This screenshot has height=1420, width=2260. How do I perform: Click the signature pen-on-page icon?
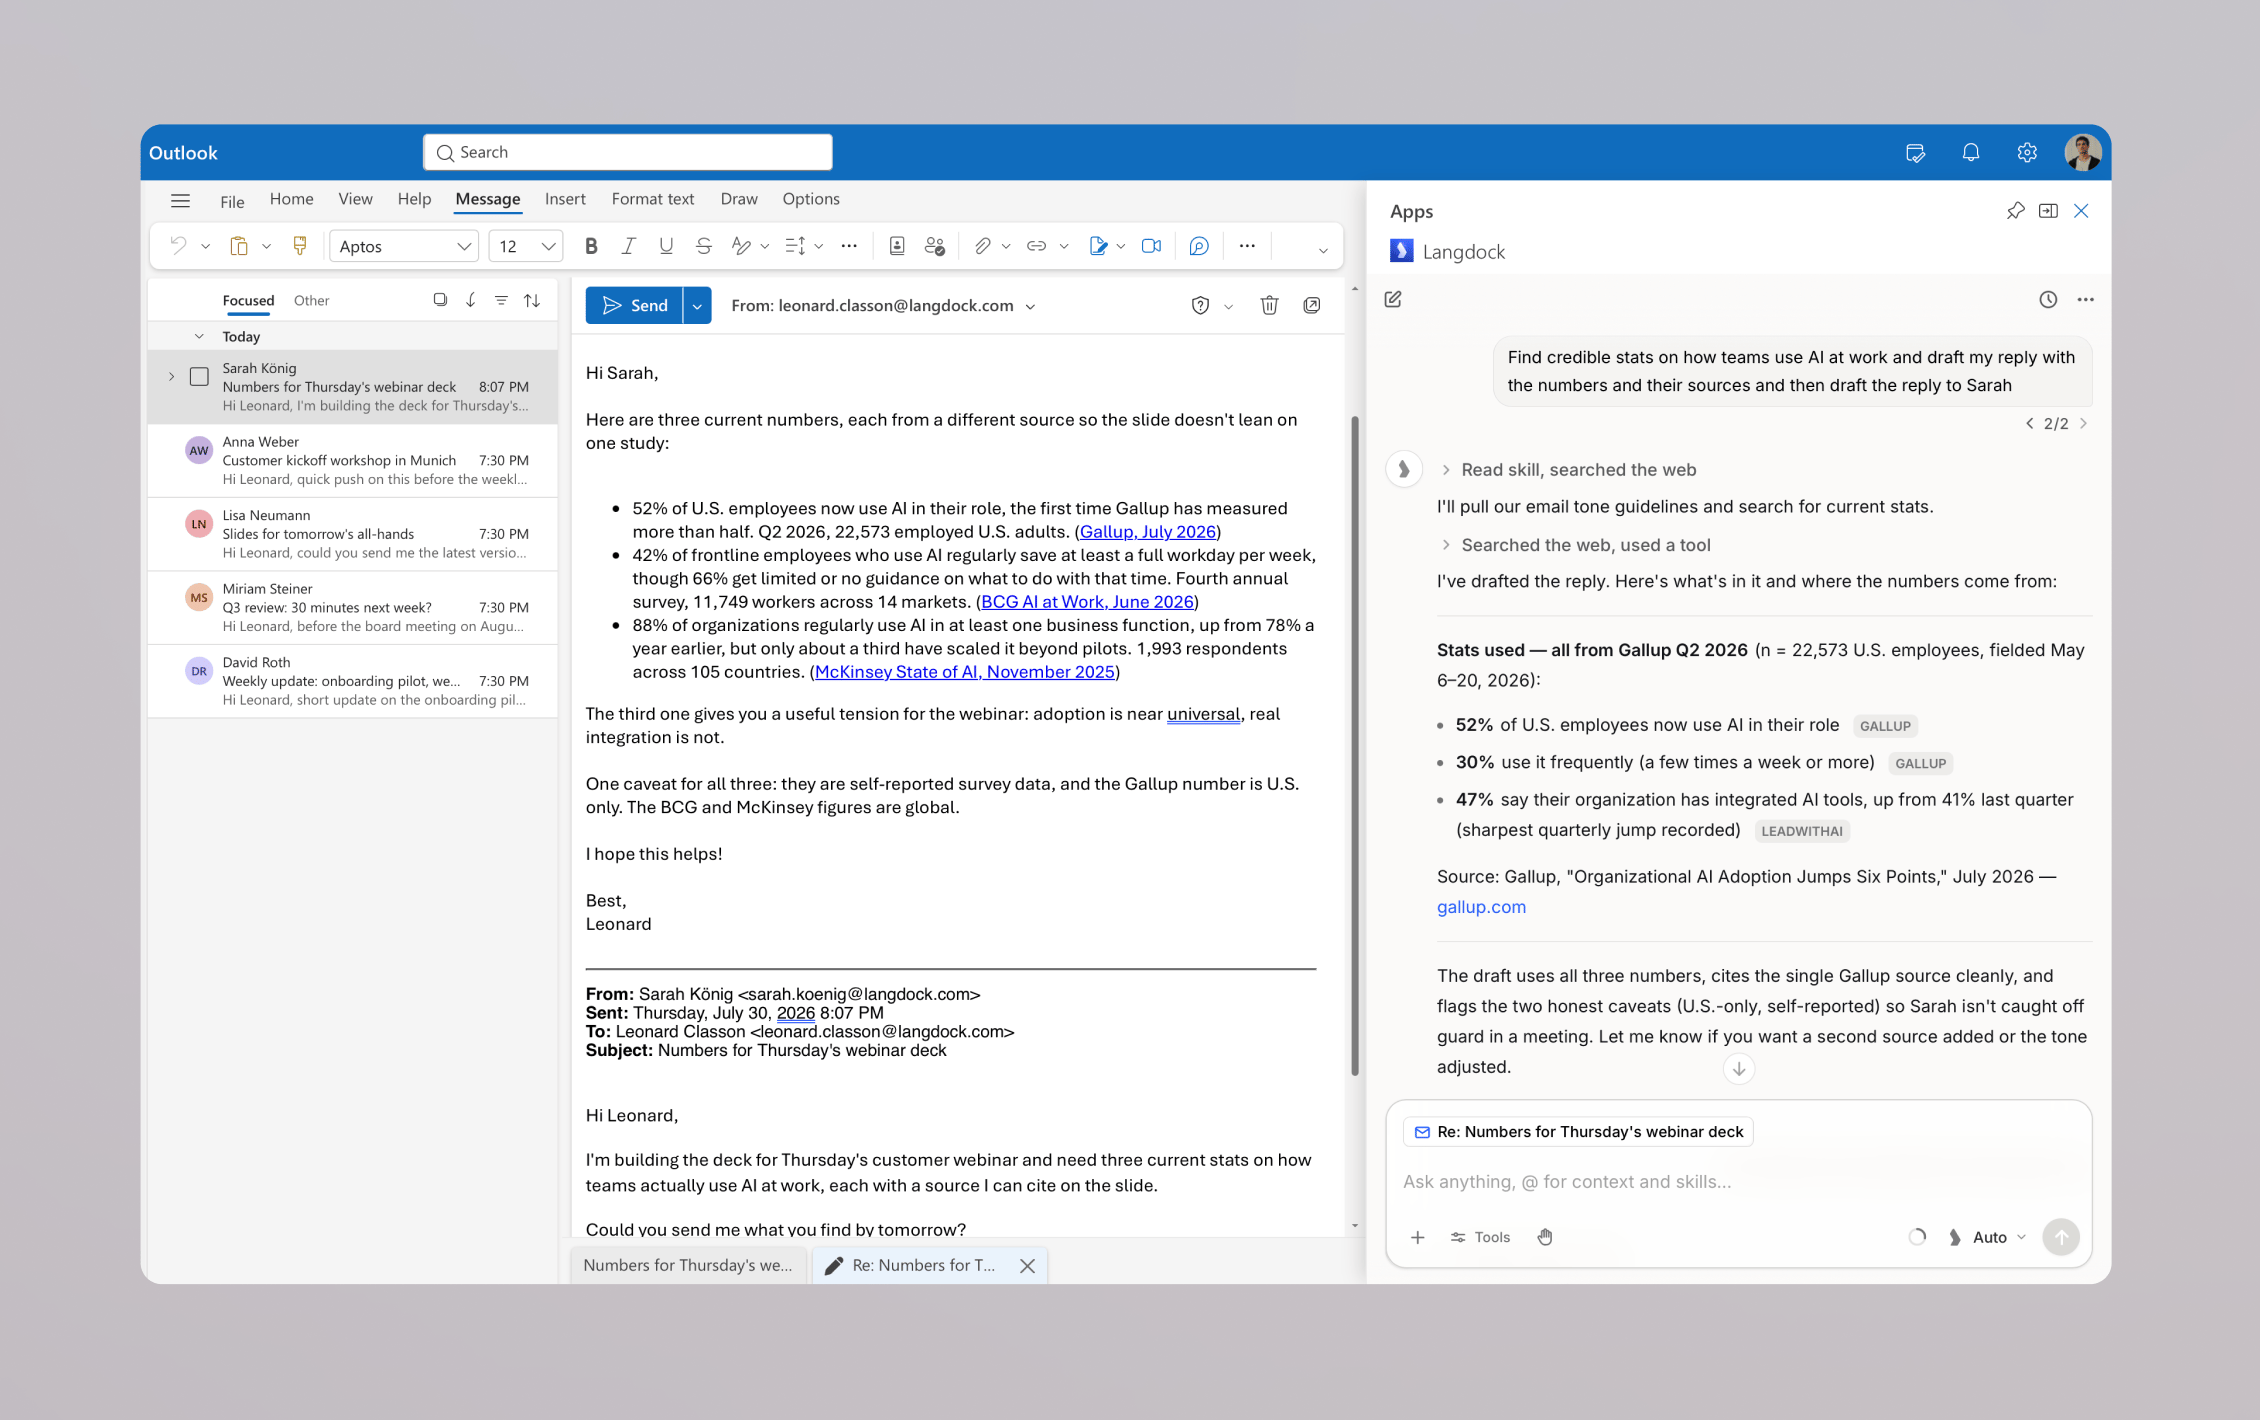tap(1098, 246)
